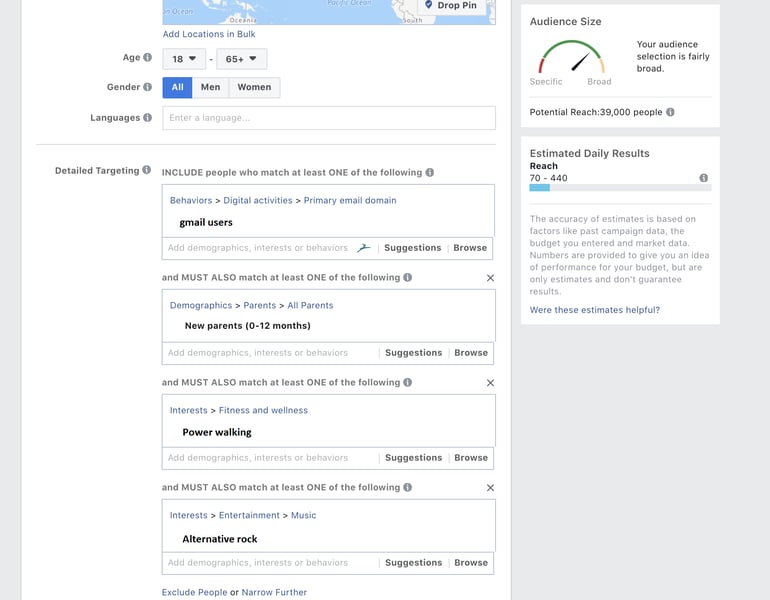This screenshot has width=770, height=600.
Task: Open the maximum age 65+ dropdown
Action: click(242, 59)
